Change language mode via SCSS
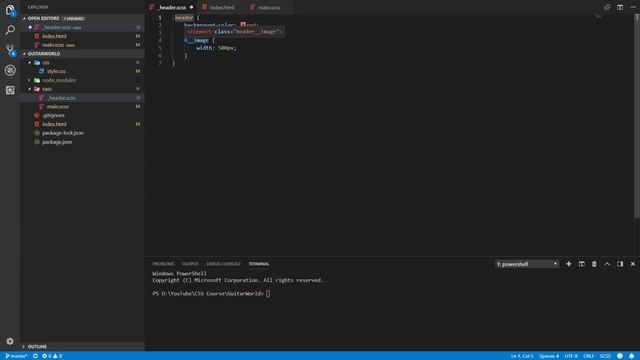 [605, 356]
